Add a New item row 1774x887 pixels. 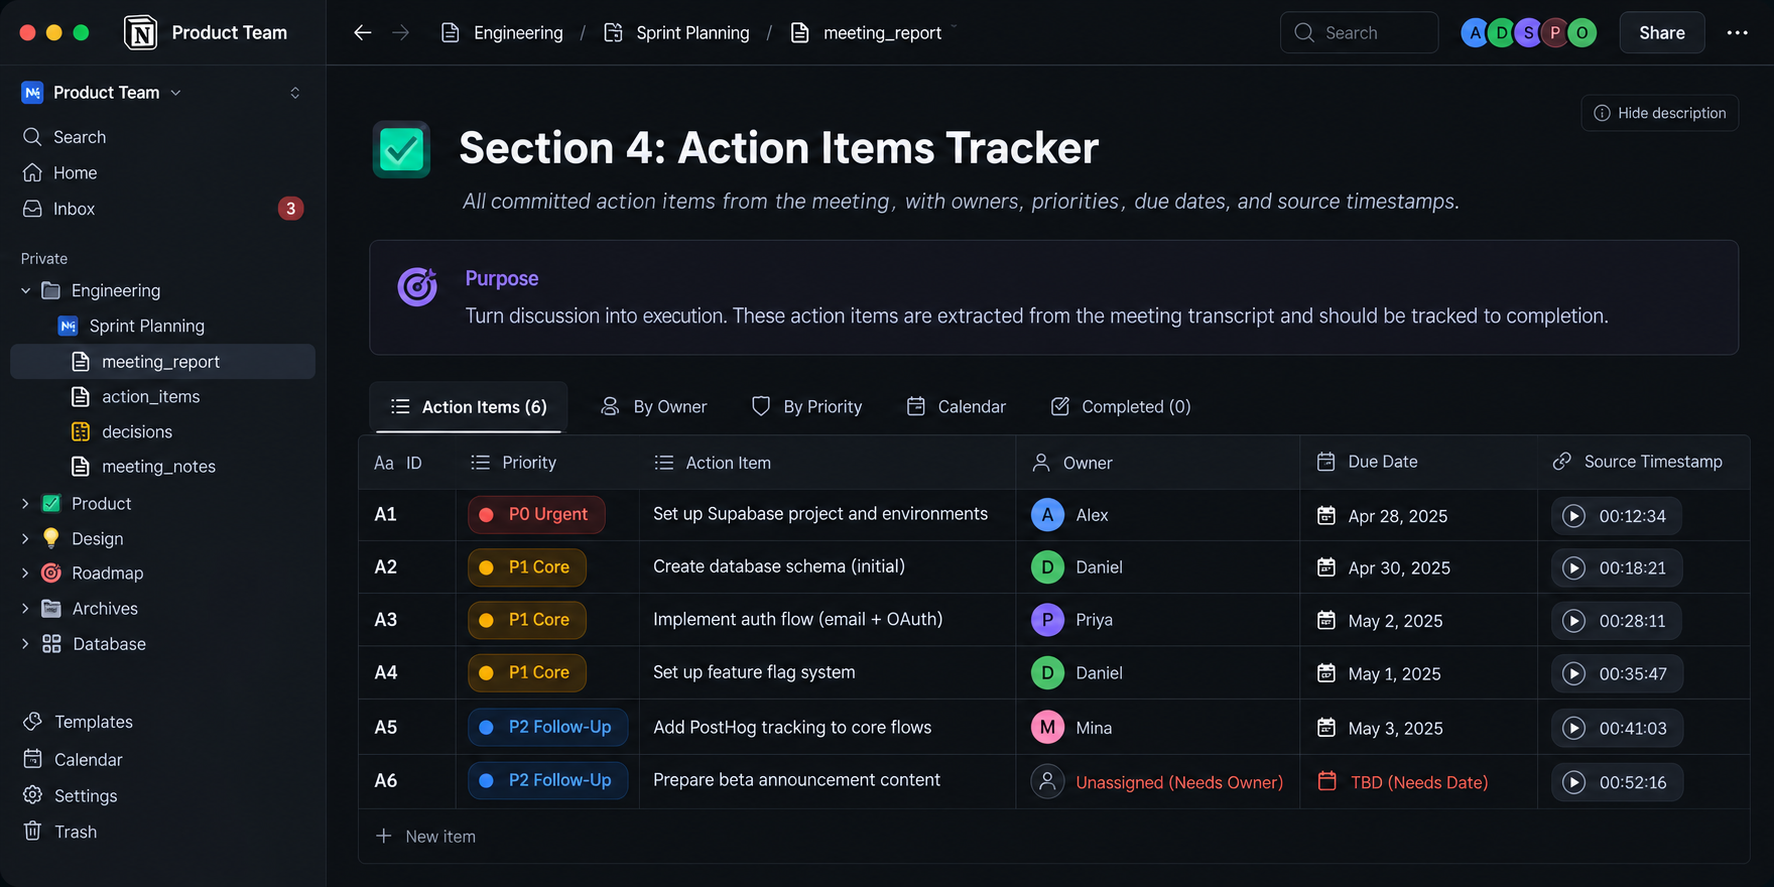(426, 837)
